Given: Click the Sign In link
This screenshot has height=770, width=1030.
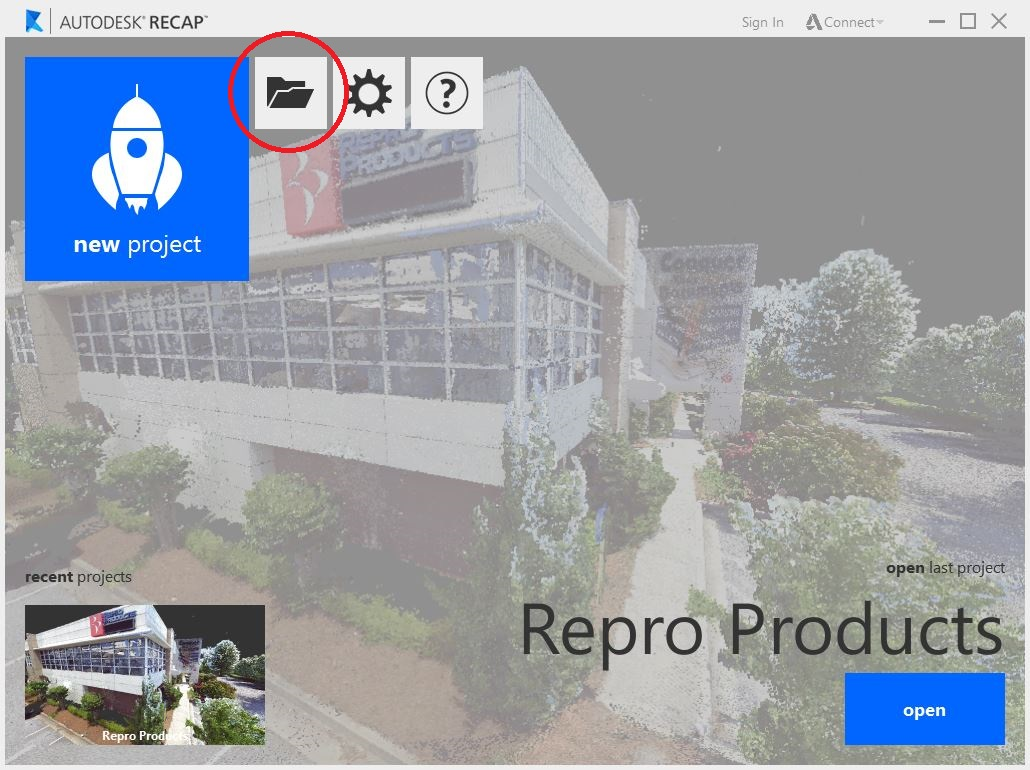Looking at the screenshot, I should tap(763, 22).
